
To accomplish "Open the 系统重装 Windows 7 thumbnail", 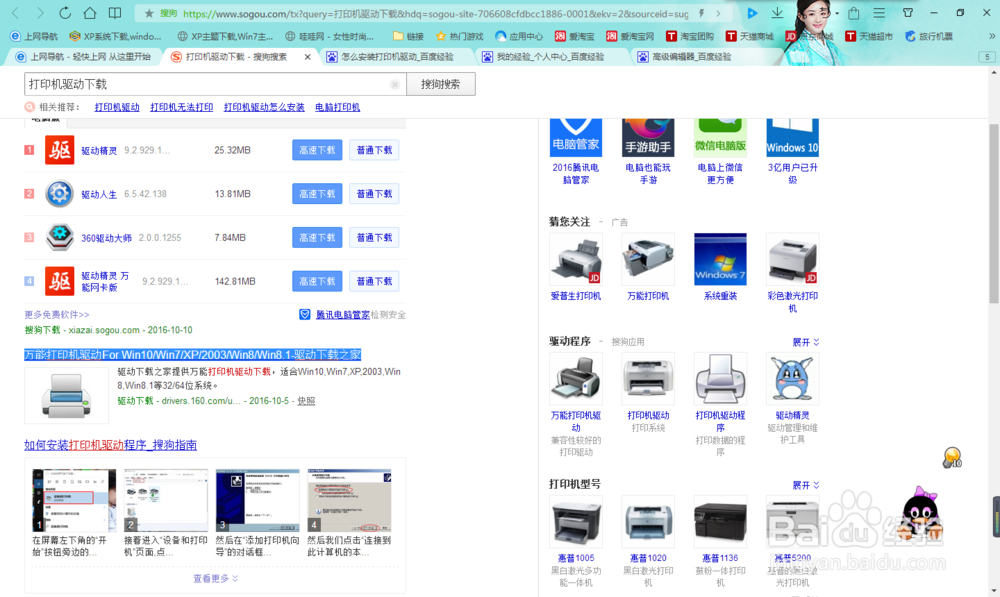I will click(720, 260).
